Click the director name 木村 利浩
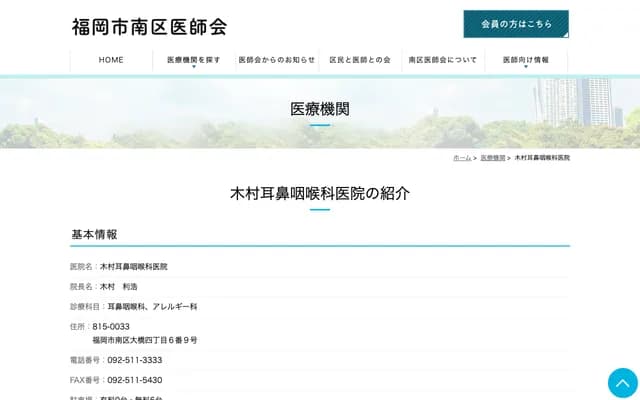 118,287
